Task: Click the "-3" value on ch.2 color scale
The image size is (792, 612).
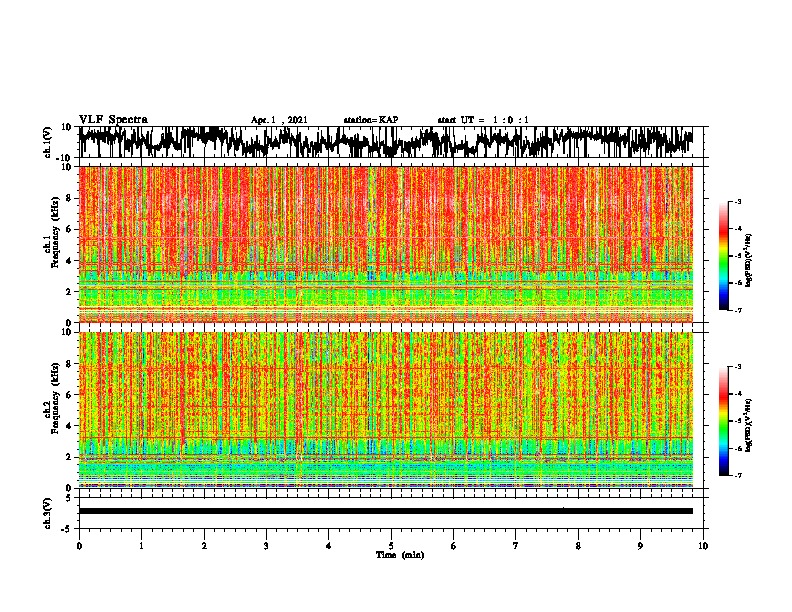Action: tap(737, 367)
